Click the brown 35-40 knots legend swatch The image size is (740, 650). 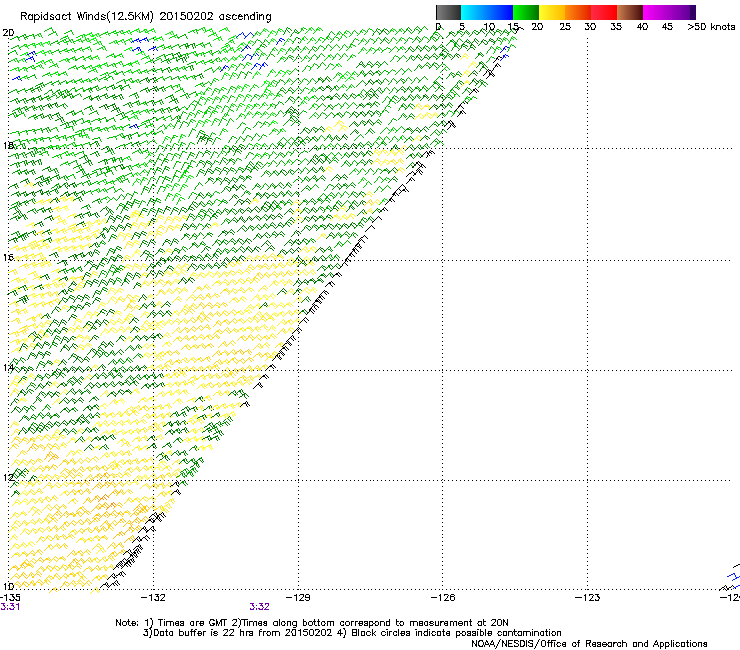(630, 12)
